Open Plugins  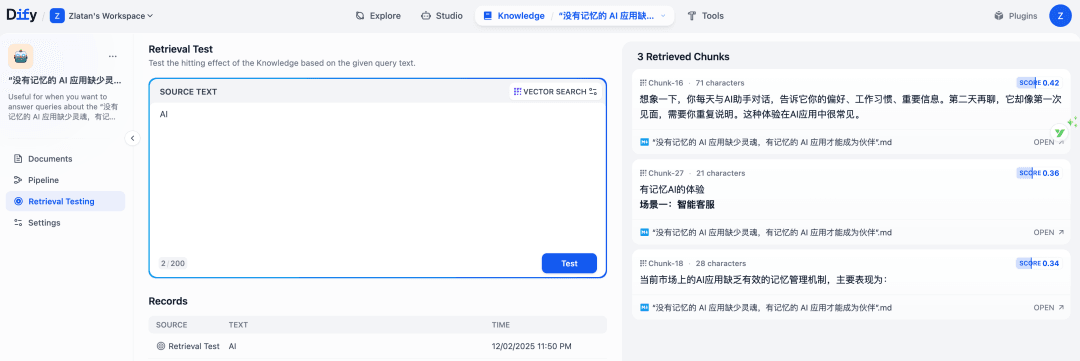1016,15
